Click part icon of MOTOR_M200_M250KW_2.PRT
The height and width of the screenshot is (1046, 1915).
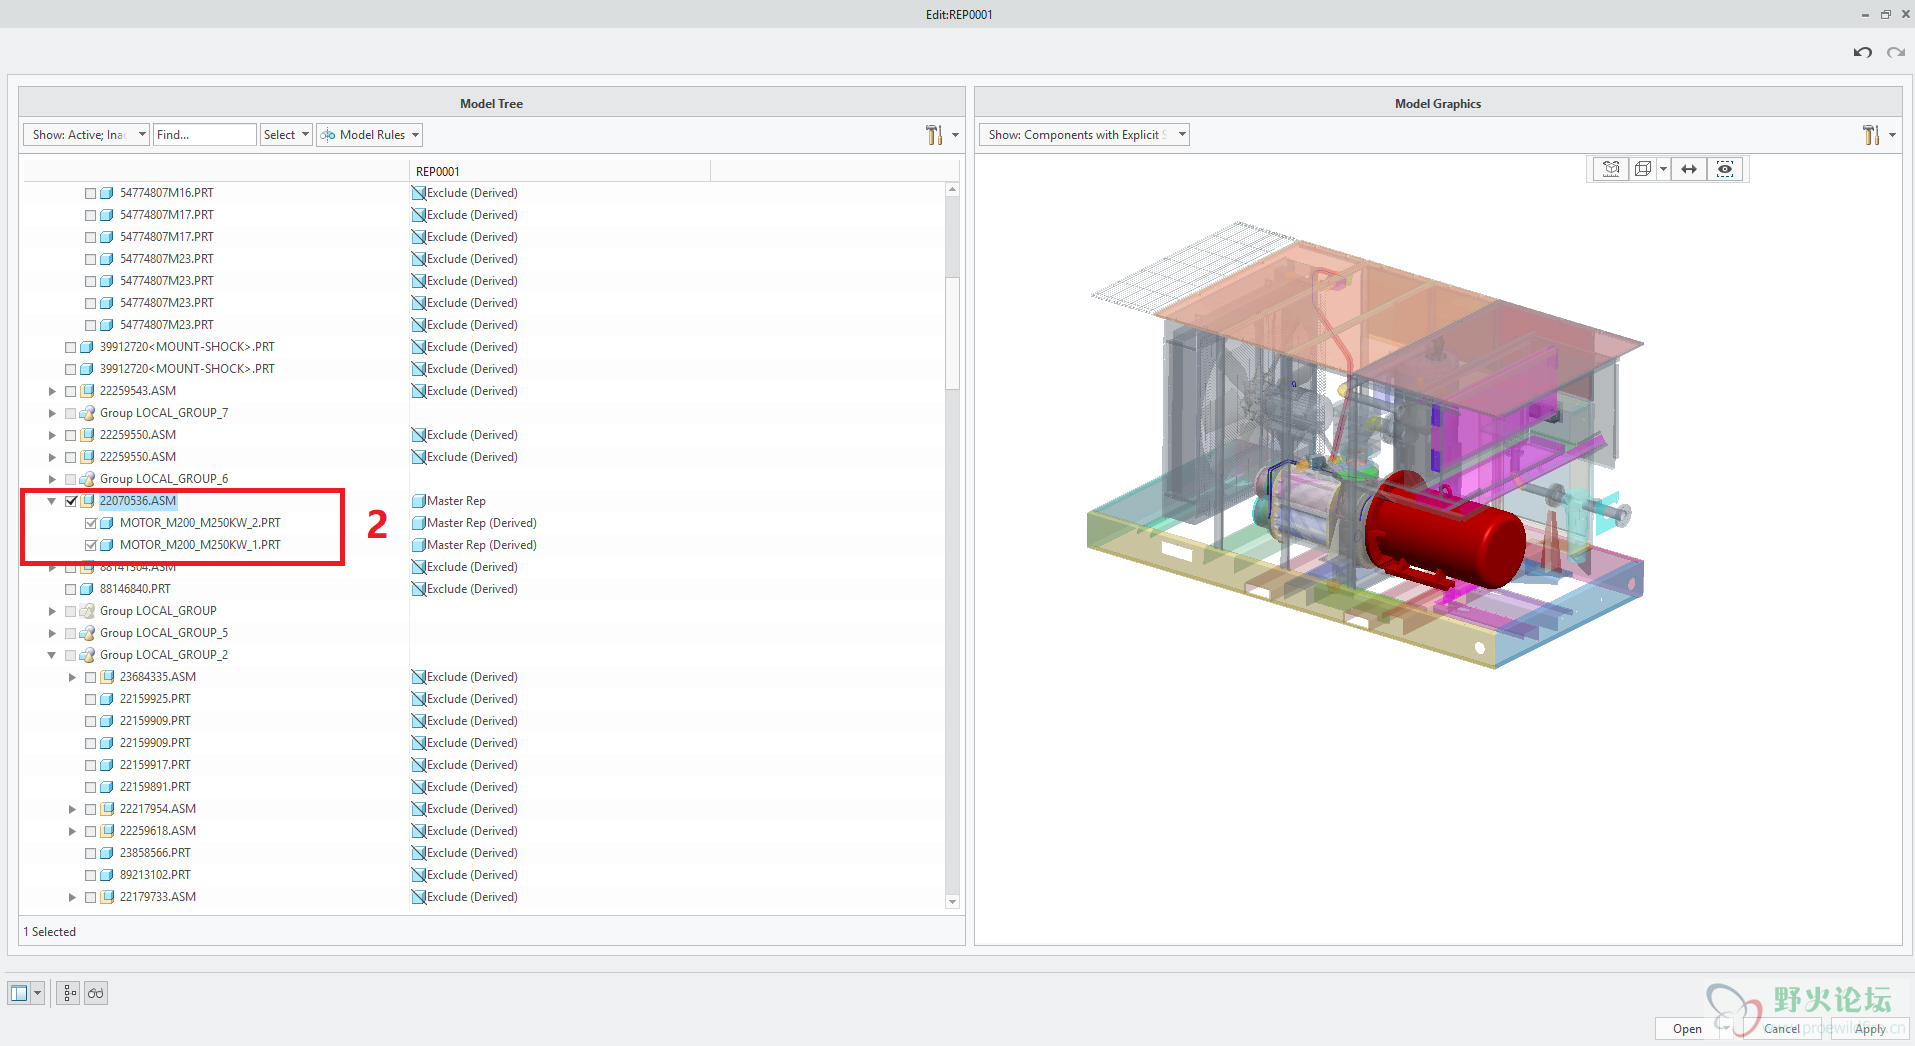tap(107, 523)
